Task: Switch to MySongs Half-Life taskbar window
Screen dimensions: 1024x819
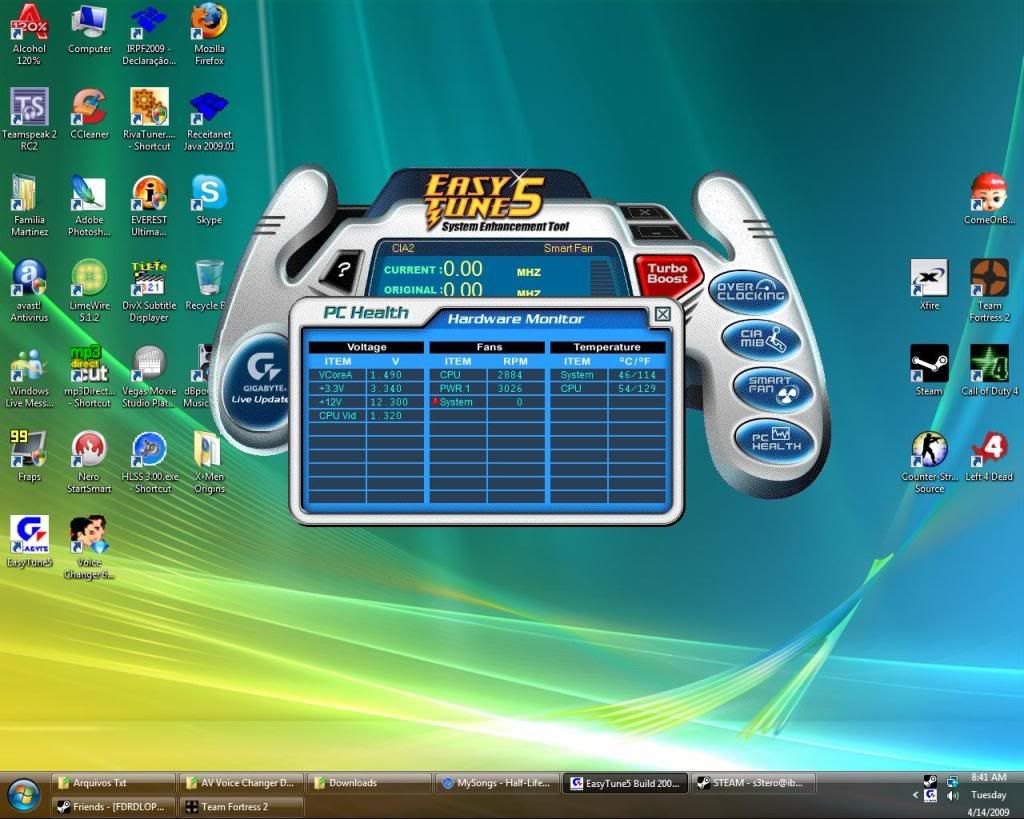Action: coord(497,783)
